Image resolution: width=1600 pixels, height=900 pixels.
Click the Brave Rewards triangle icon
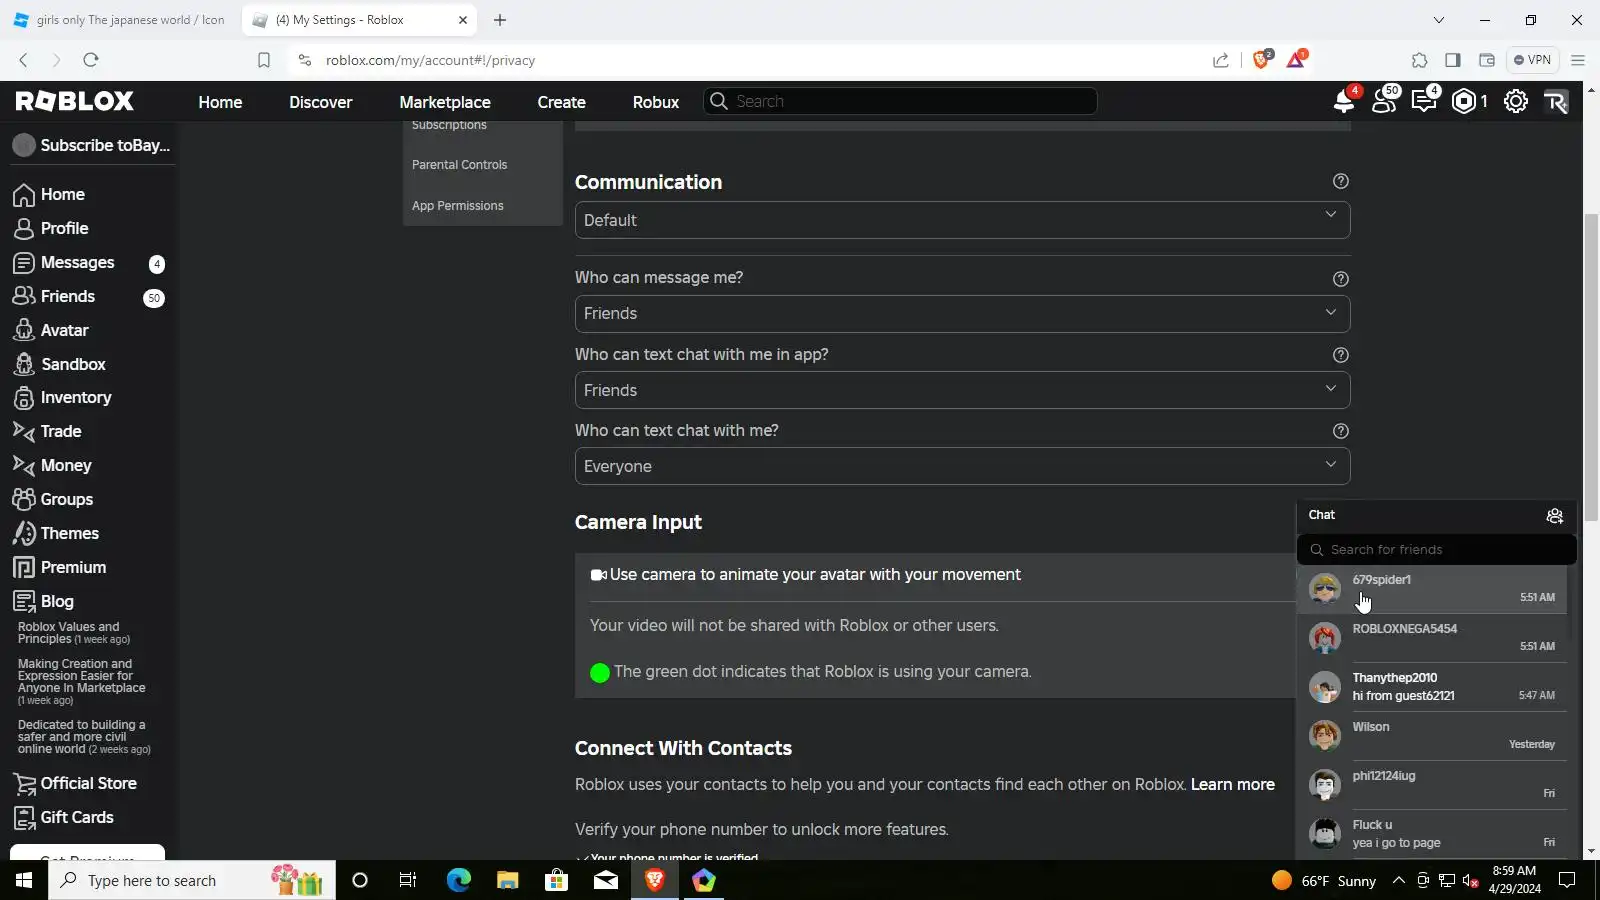[x=1296, y=60]
